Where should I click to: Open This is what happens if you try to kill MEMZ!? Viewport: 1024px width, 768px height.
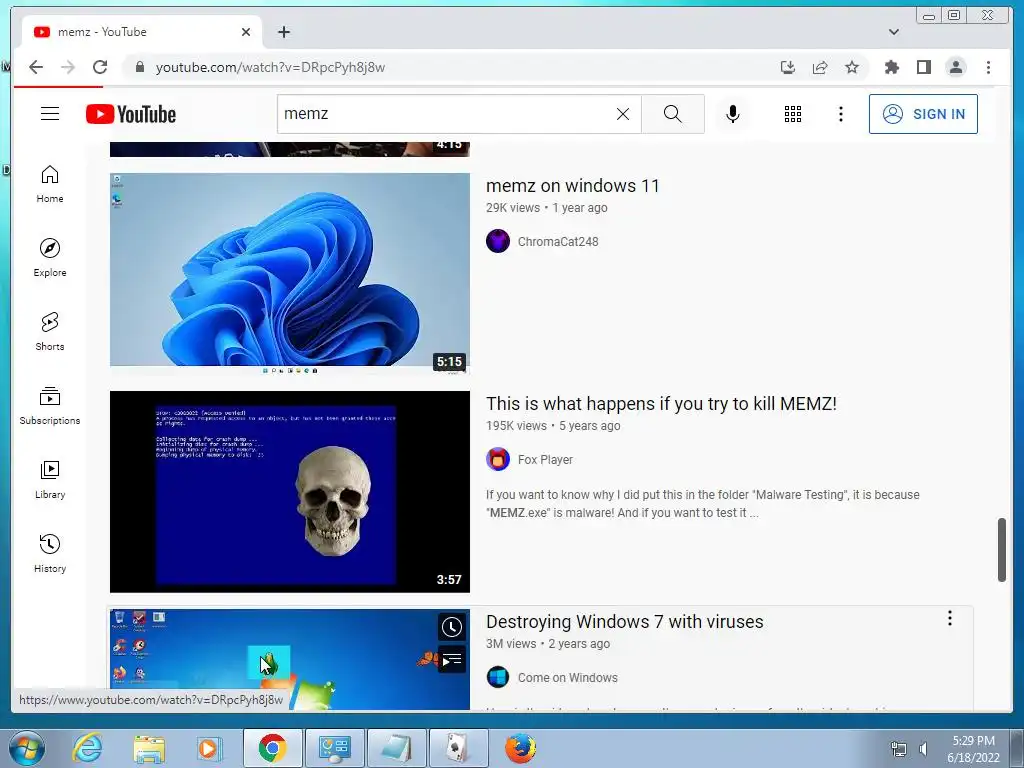(661, 404)
